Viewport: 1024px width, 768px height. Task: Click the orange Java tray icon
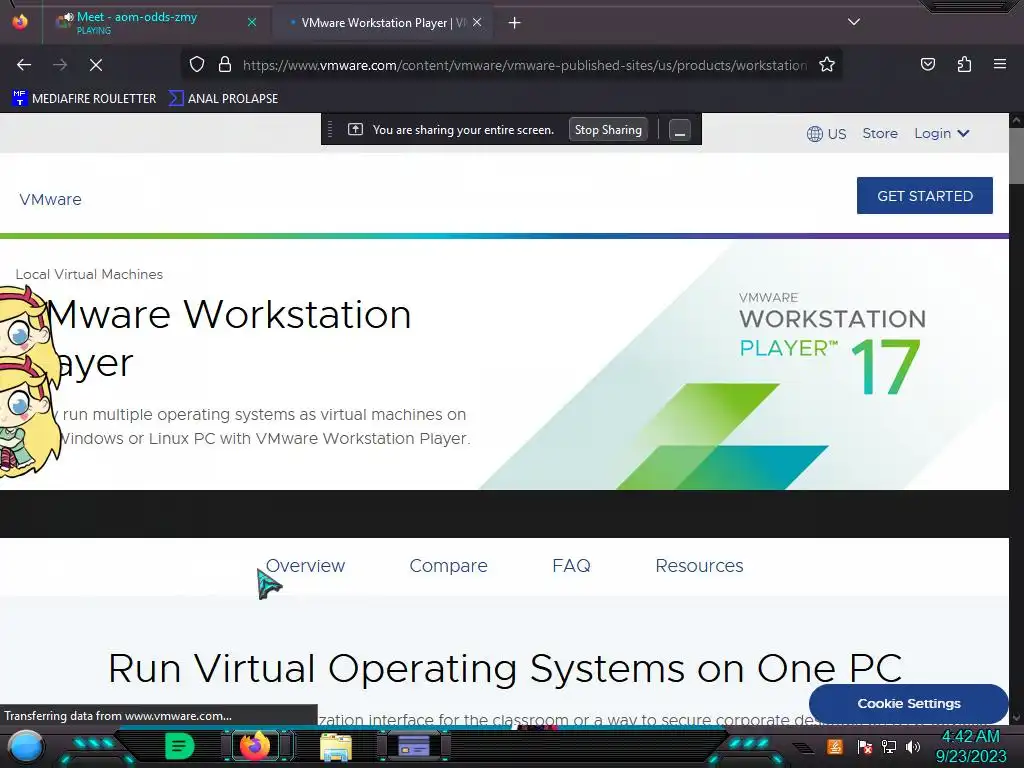point(835,746)
